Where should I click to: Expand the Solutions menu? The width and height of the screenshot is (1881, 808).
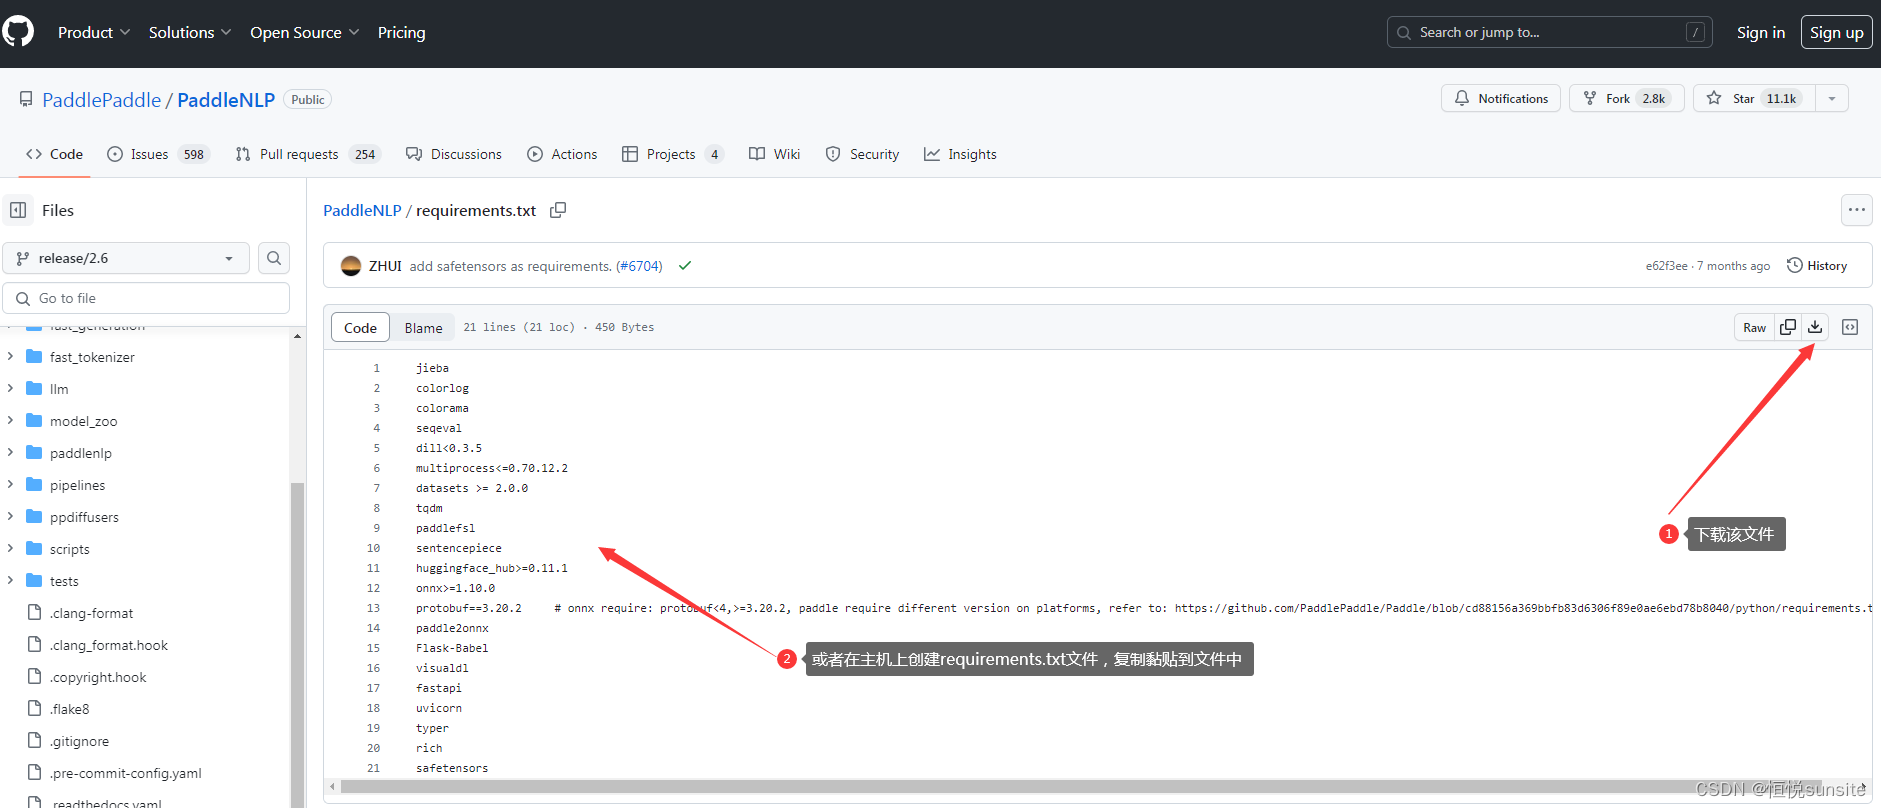pyautogui.click(x=190, y=32)
